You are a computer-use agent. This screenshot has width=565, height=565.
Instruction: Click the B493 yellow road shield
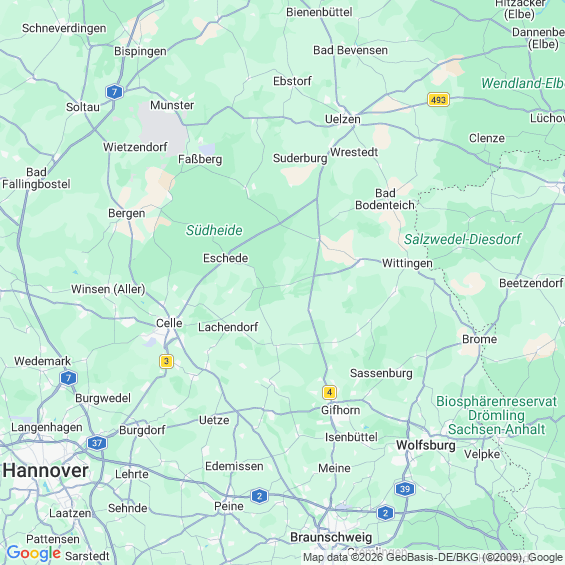coord(438,99)
